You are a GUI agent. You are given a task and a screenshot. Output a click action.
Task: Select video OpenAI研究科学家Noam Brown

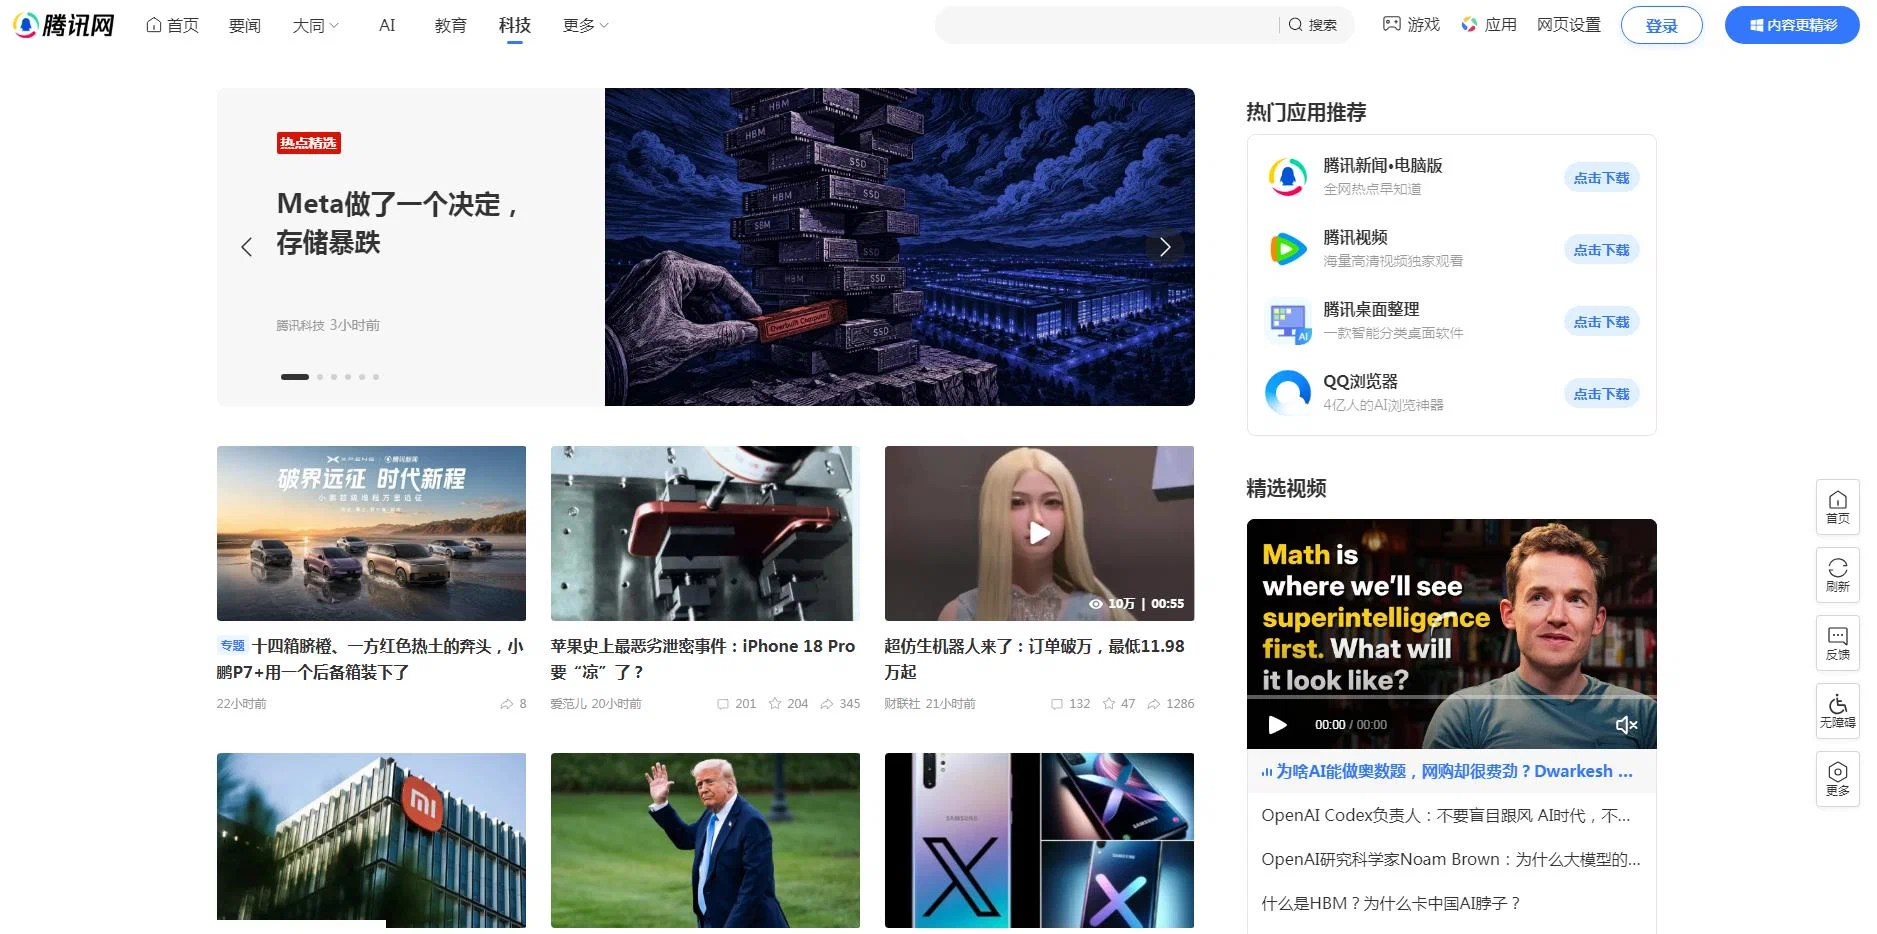coord(1451,859)
